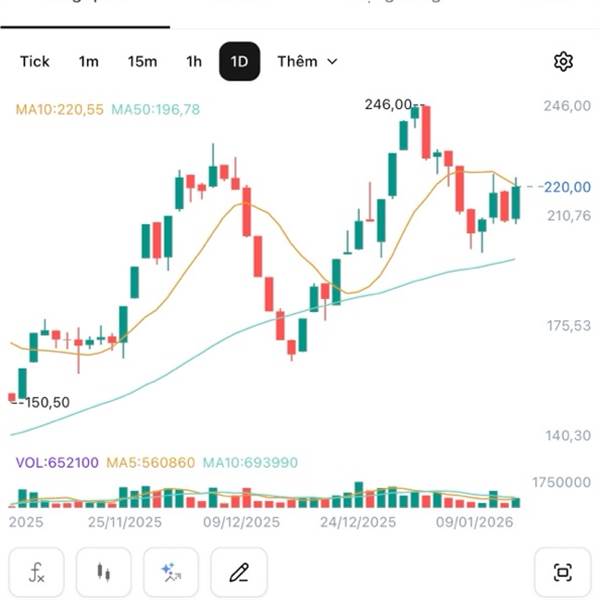
Task: Switch to 1m timeframe
Action: pos(89,62)
